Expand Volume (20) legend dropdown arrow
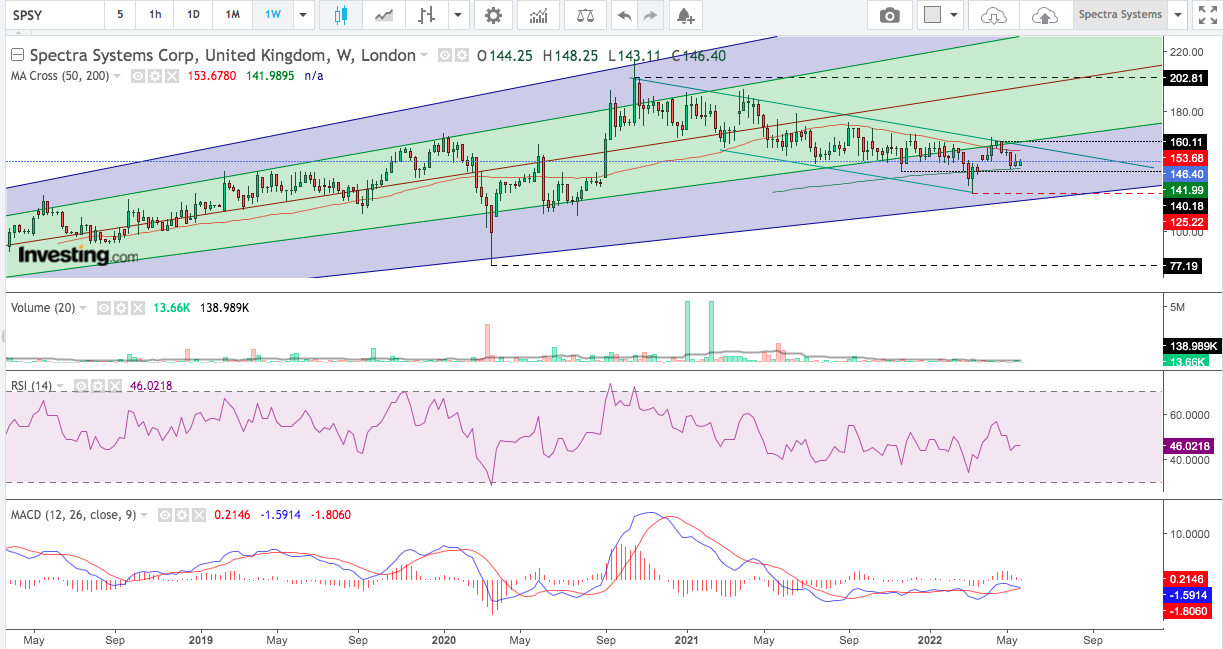 pyautogui.click(x=84, y=308)
